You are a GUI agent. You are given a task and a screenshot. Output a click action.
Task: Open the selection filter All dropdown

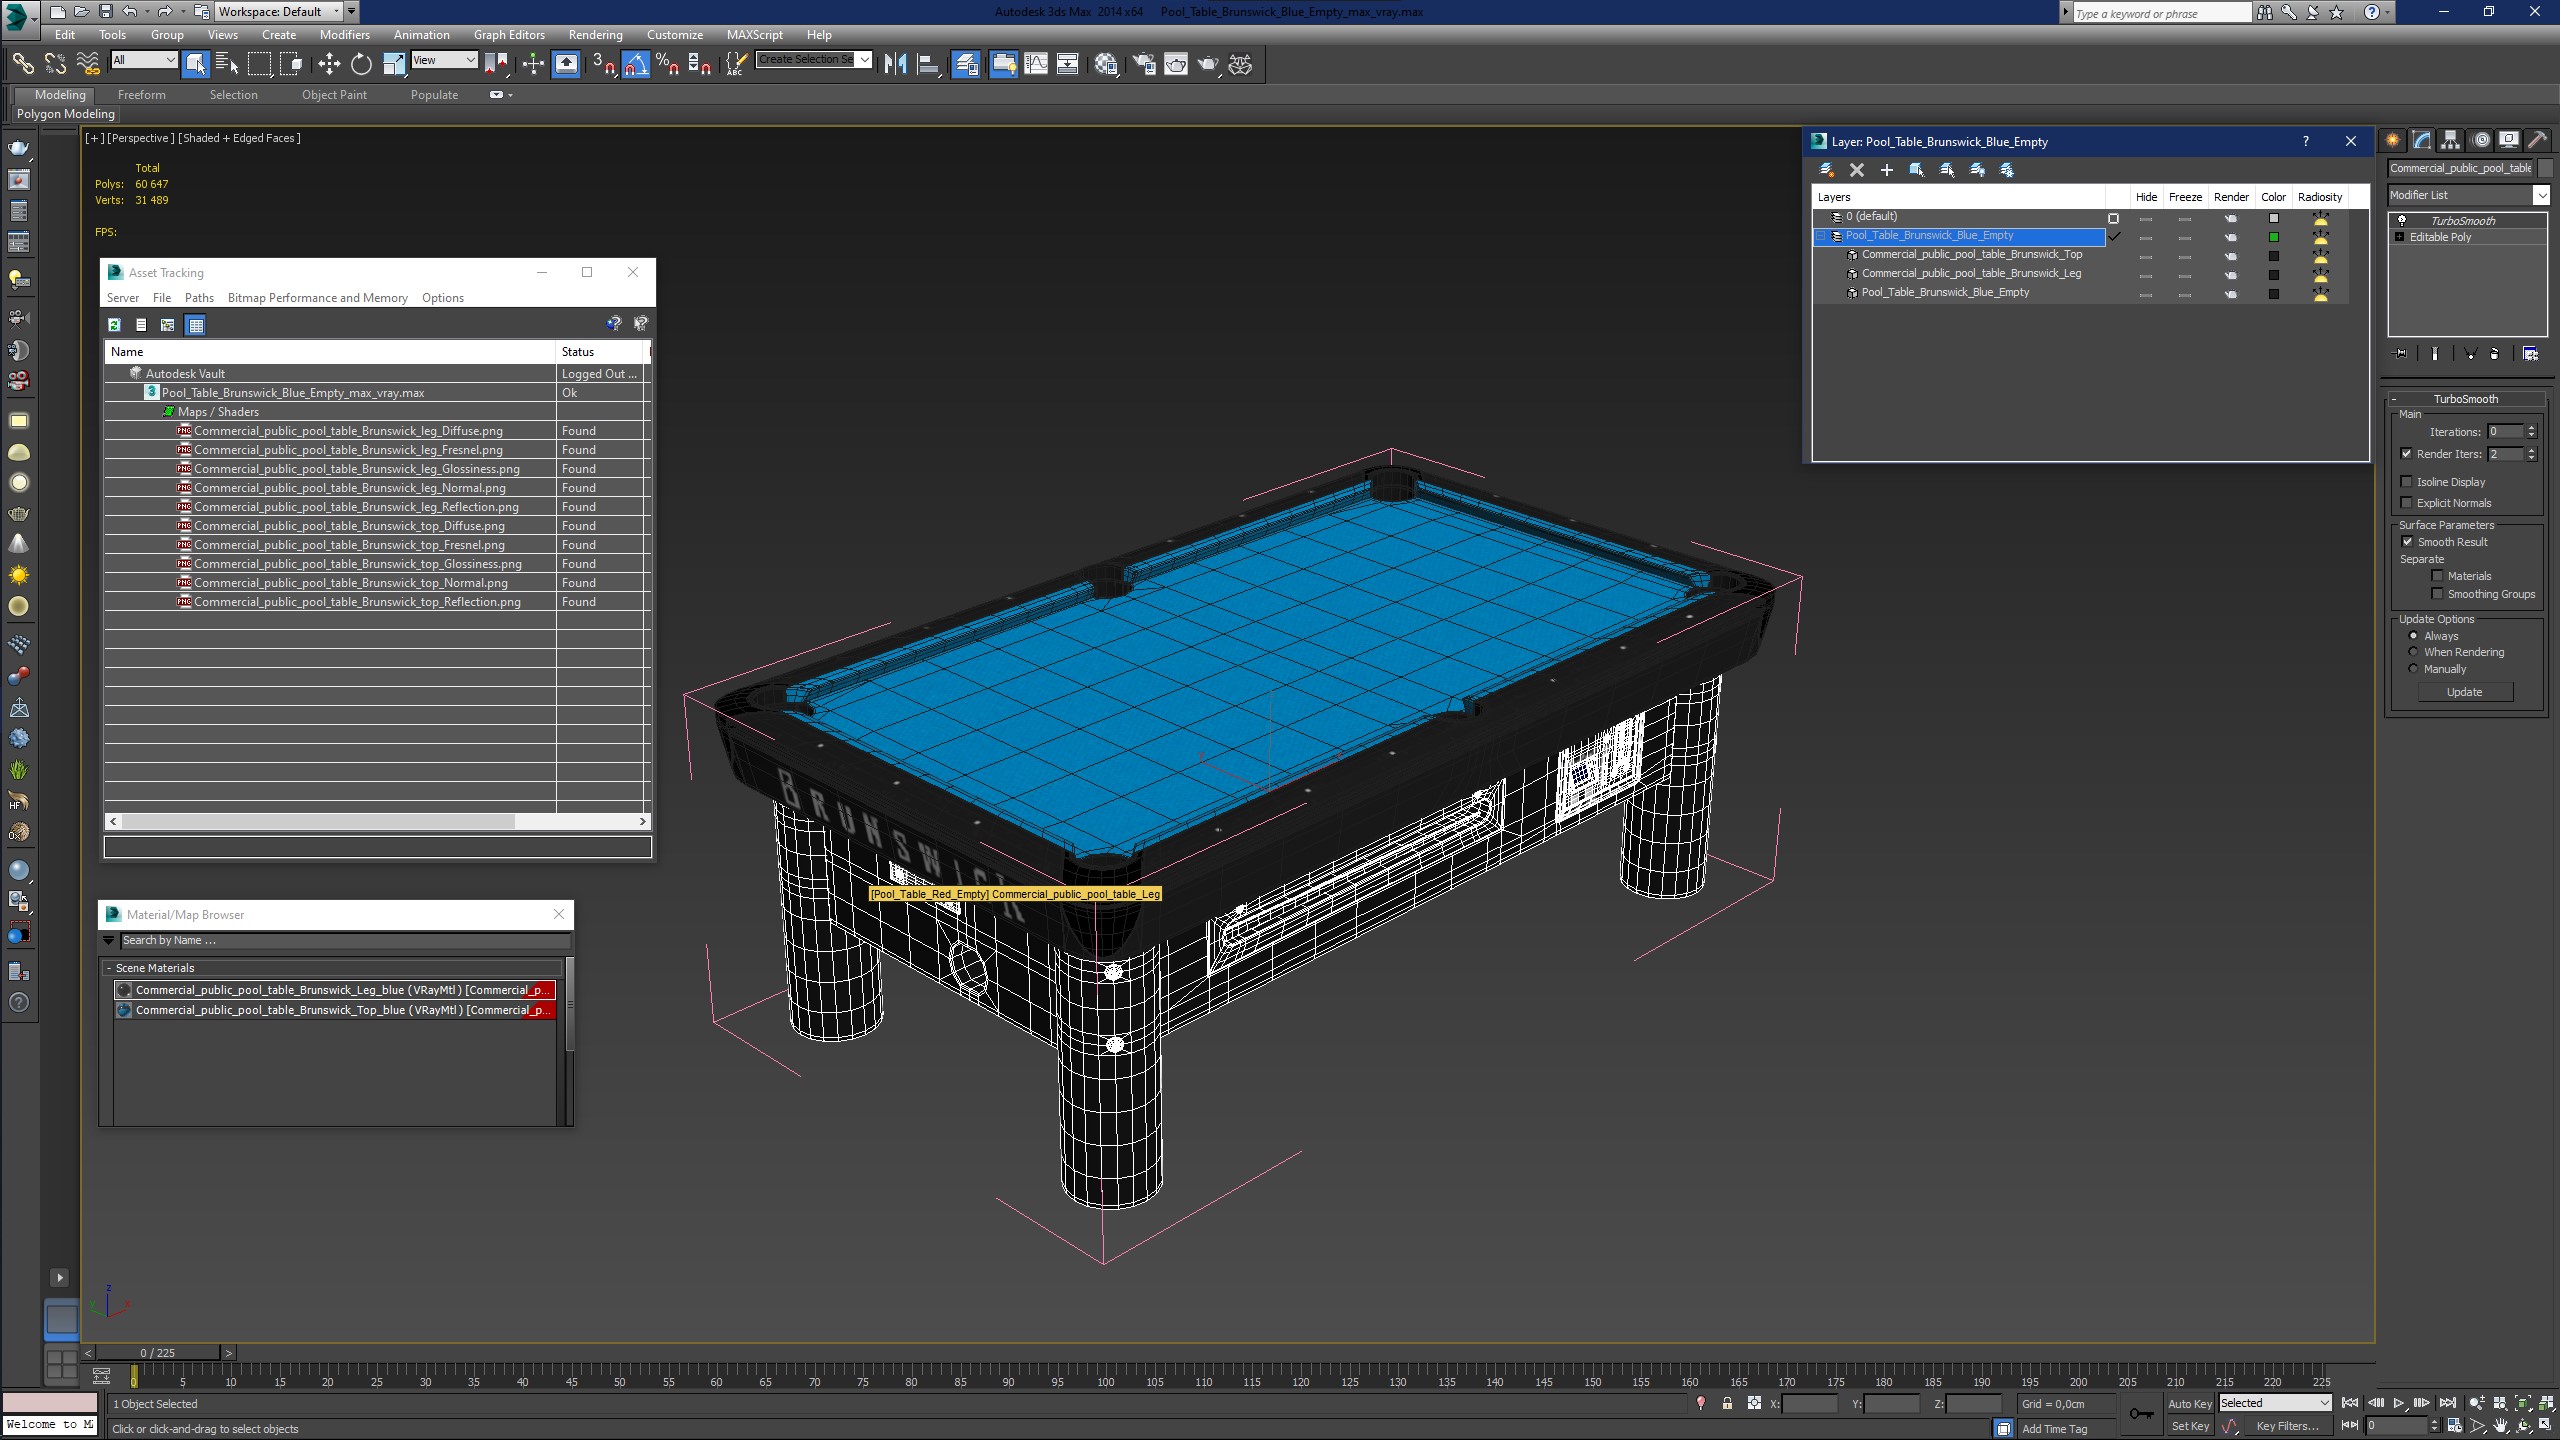coord(144,60)
